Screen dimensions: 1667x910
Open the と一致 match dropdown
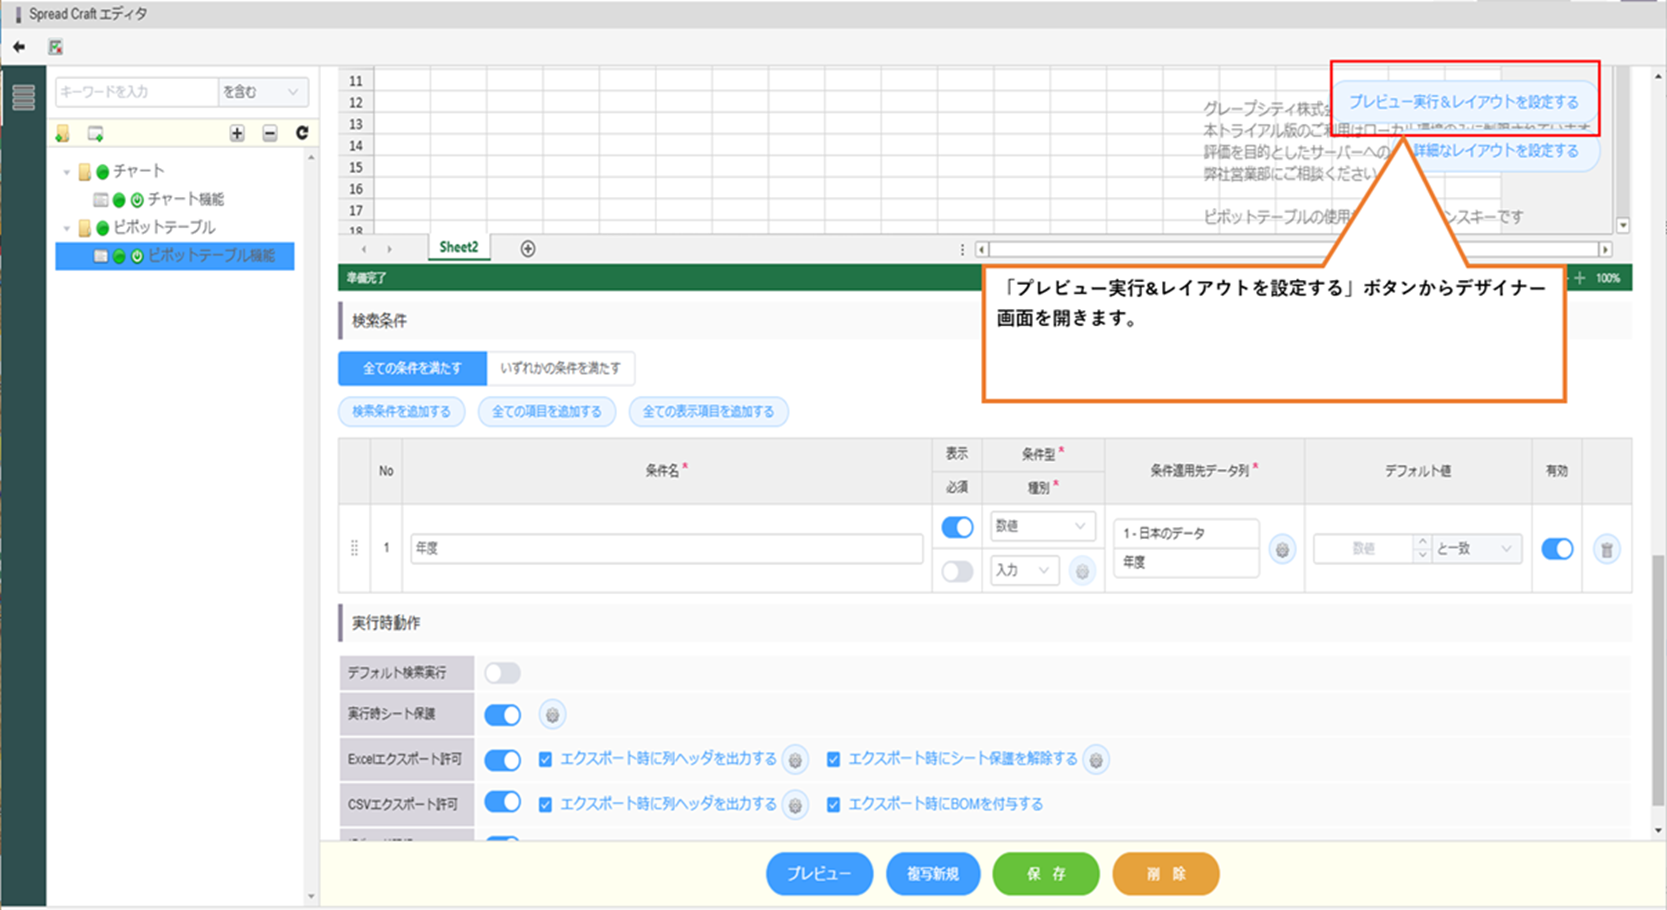[1475, 549]
